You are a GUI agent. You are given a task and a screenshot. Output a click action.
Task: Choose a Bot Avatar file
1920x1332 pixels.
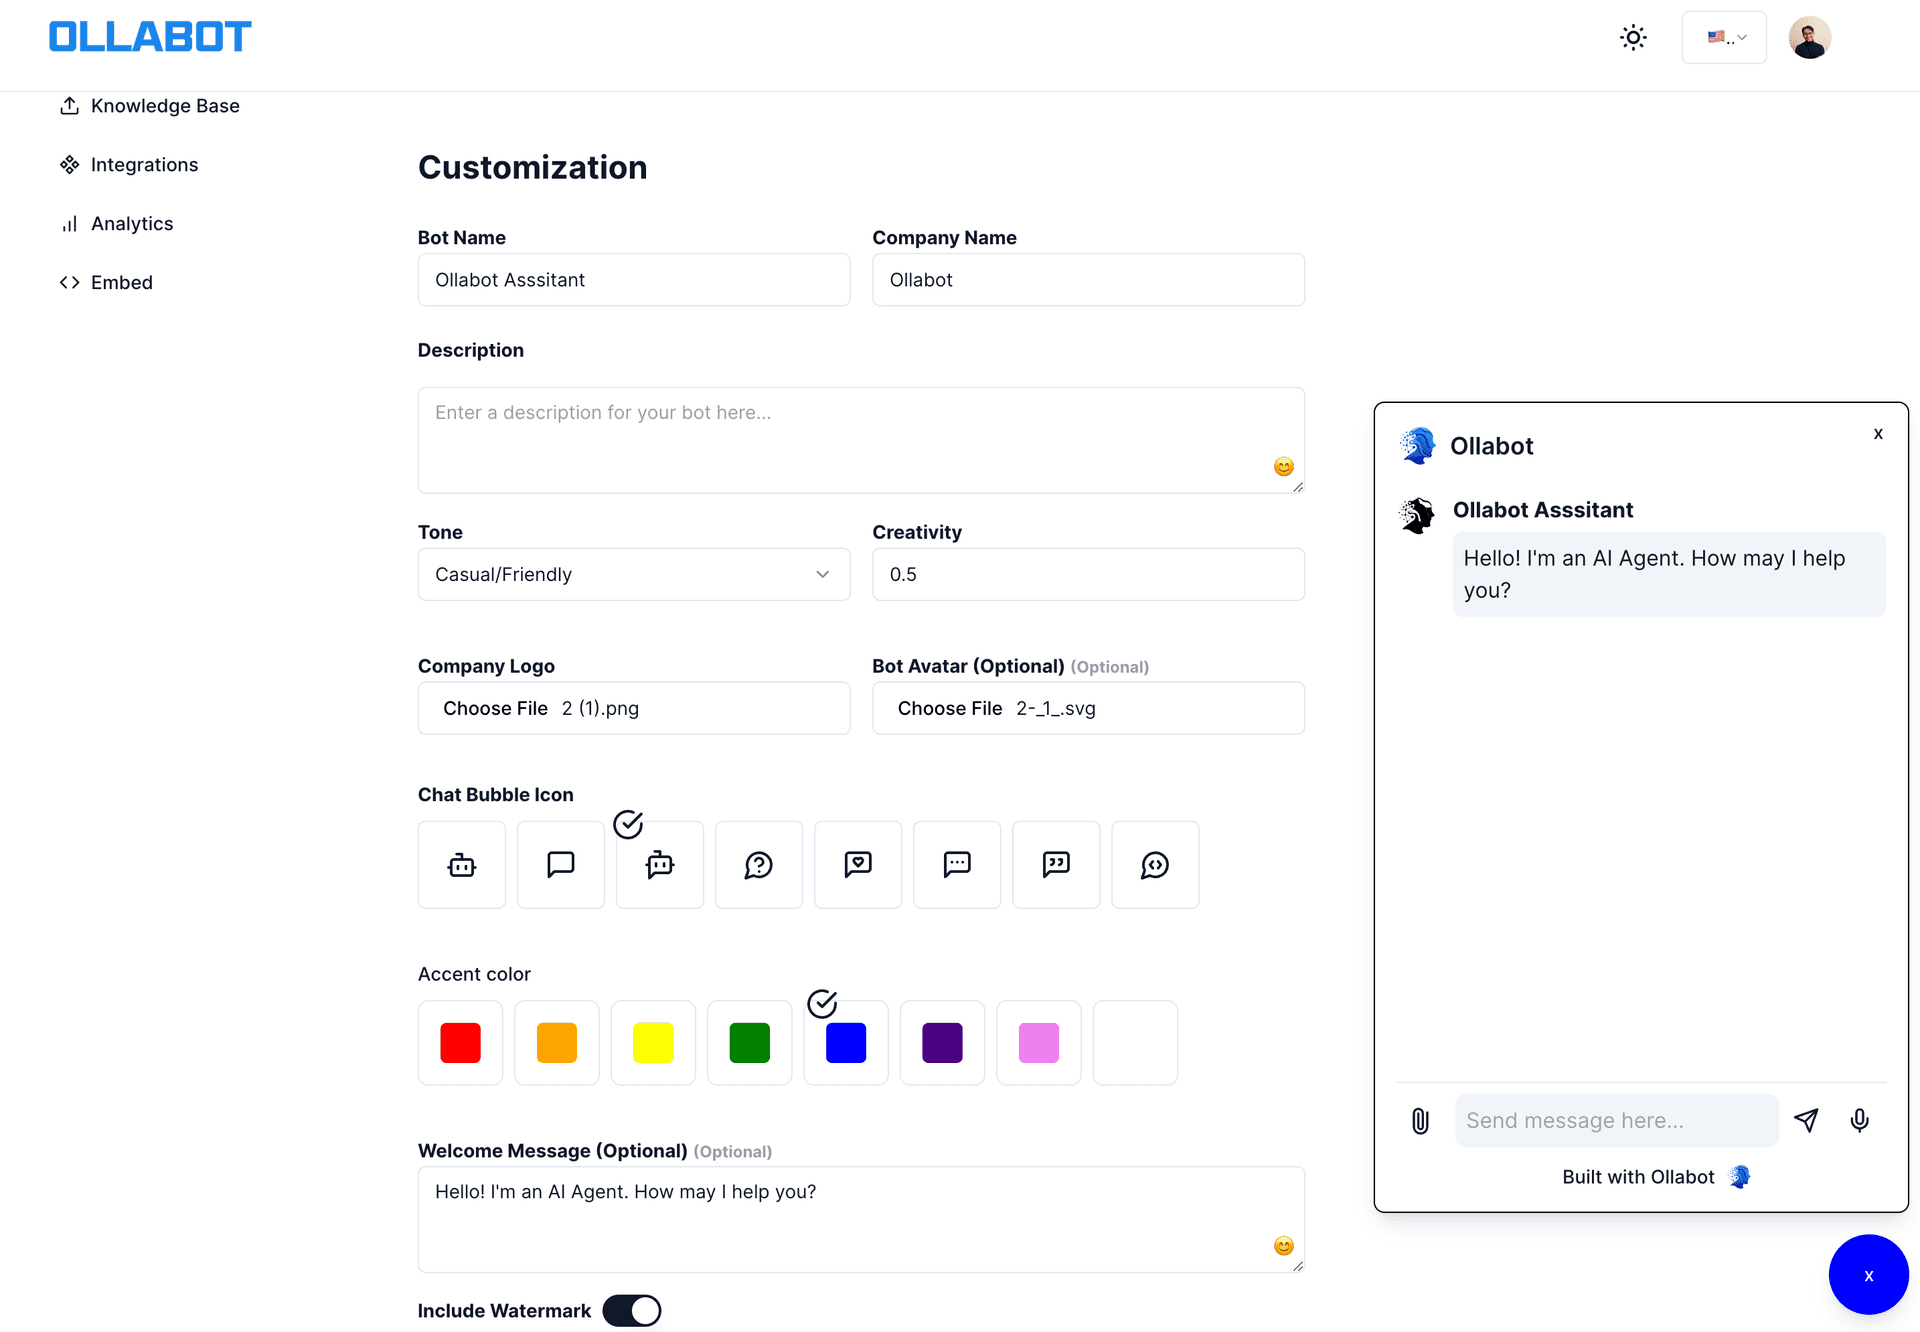(x=1088, y=708)
